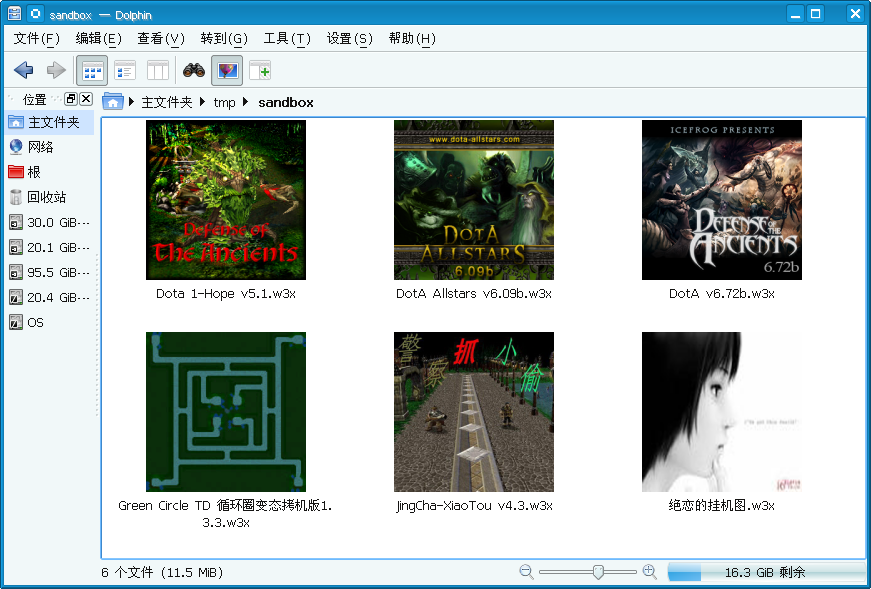This screenshot has width=871, height=589.
Task: Expand arrow before tmp breadcrumb
Action: (x=203, y=102)
